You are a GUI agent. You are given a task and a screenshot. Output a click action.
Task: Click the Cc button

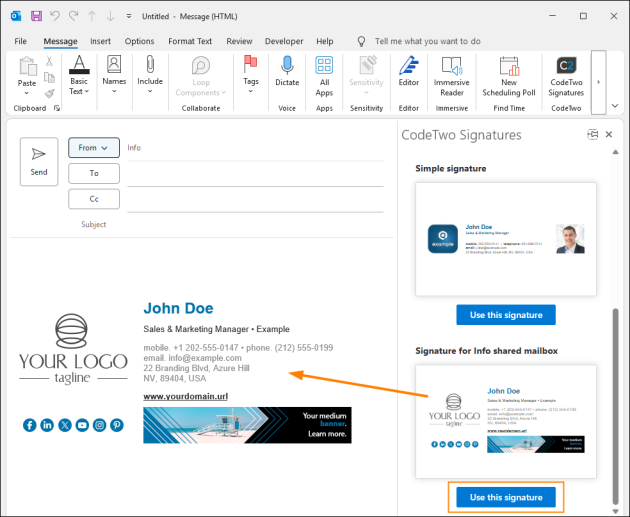pyautogui.click(x=94, y=199)
